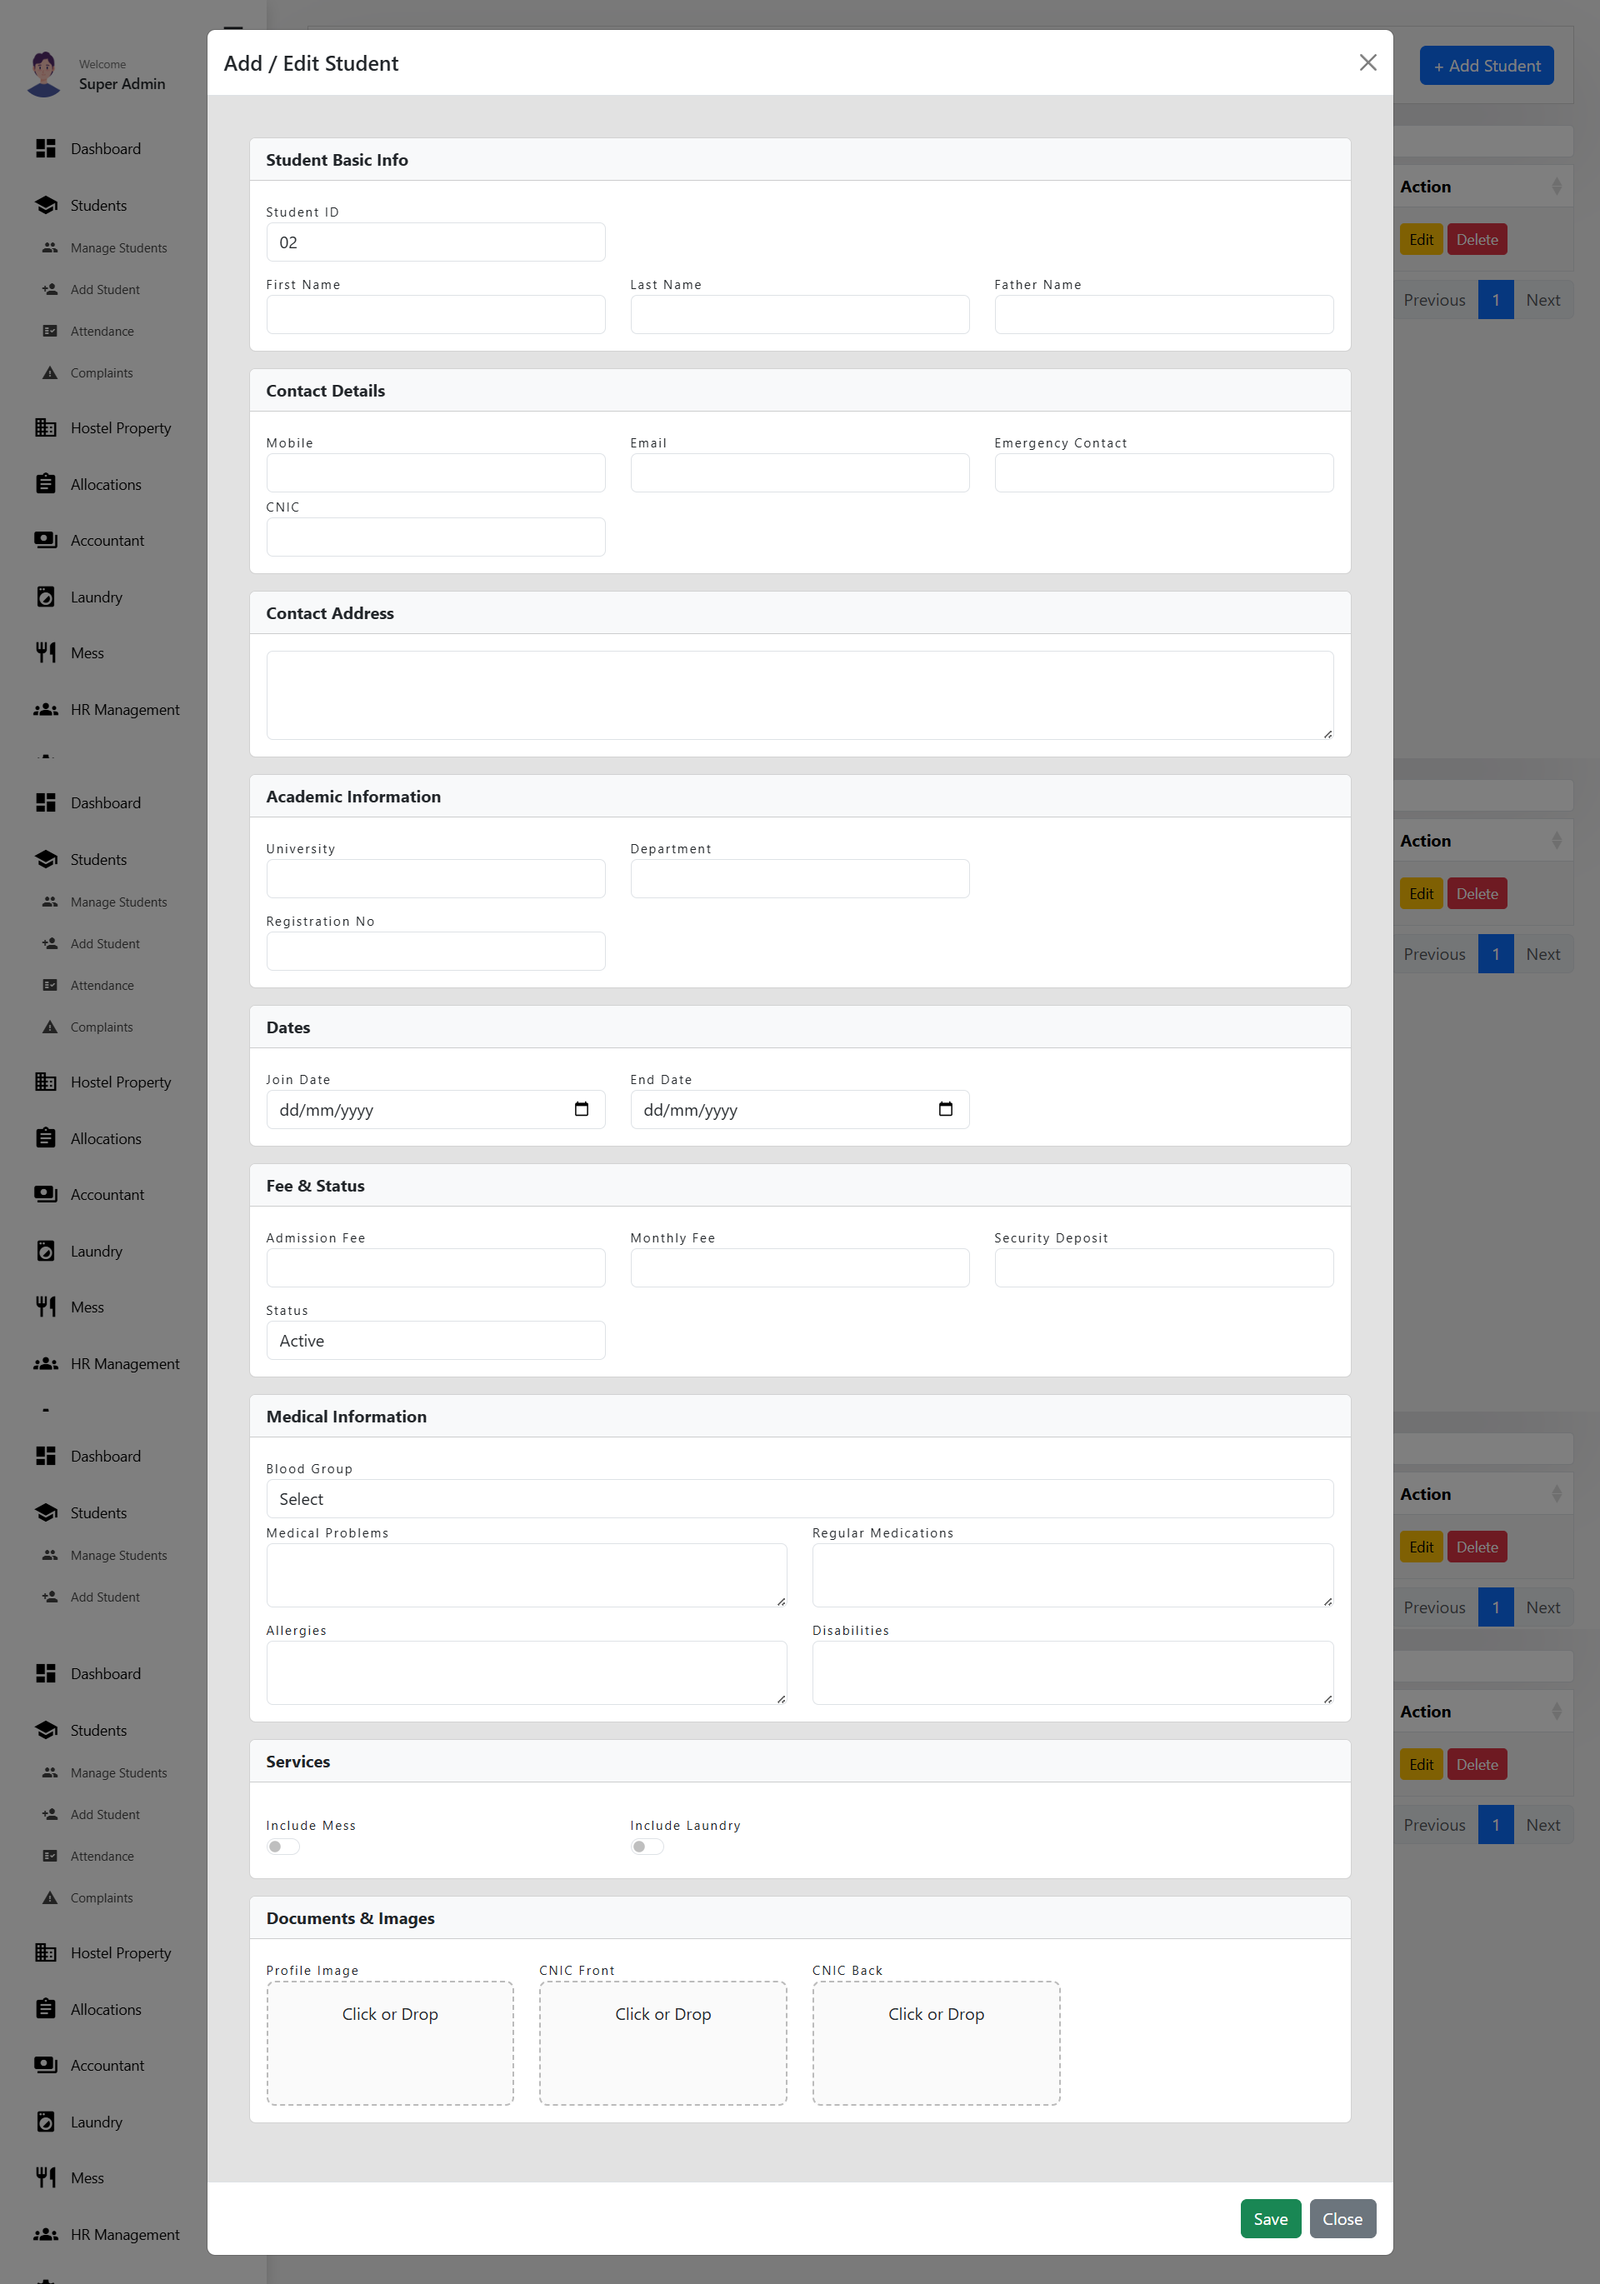Select the Allergies text area
This screenshot has width=1600, height=2284.
click(x=527, y=1673)
